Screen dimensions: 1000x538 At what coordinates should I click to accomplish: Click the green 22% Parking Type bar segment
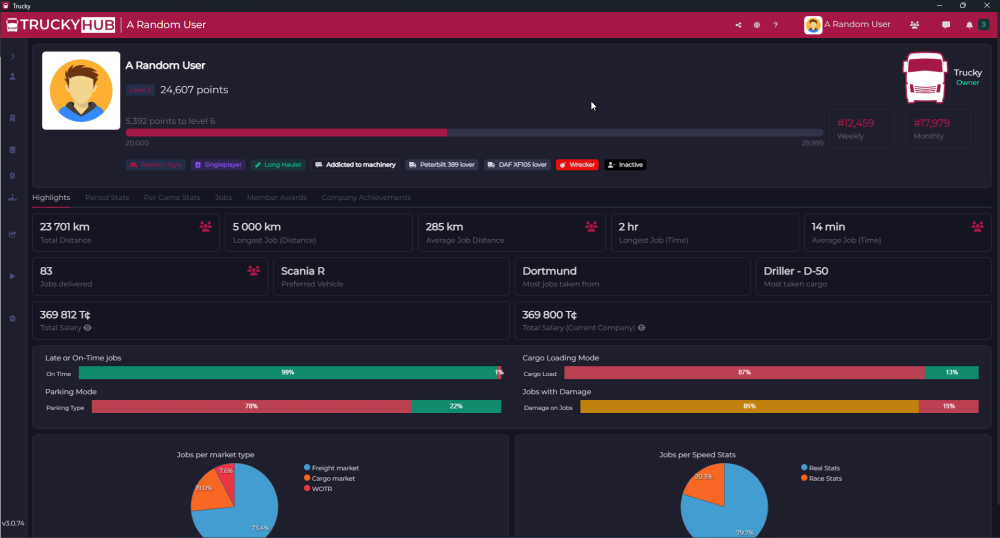(x=456, y=407)
